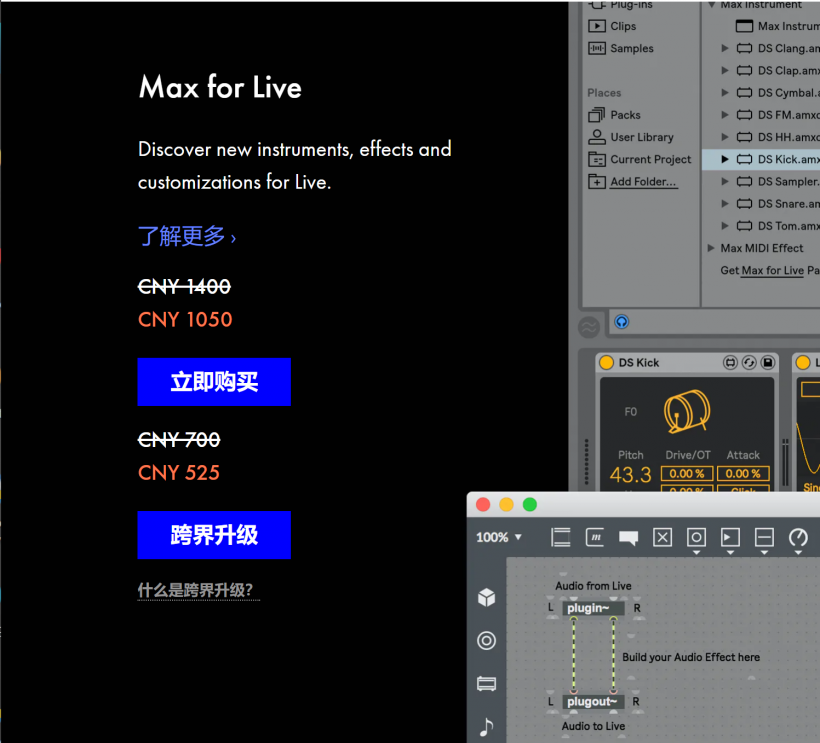Expand the DS Cymbal device entry
The image size is (820, 743).
[x=725, y=93]
